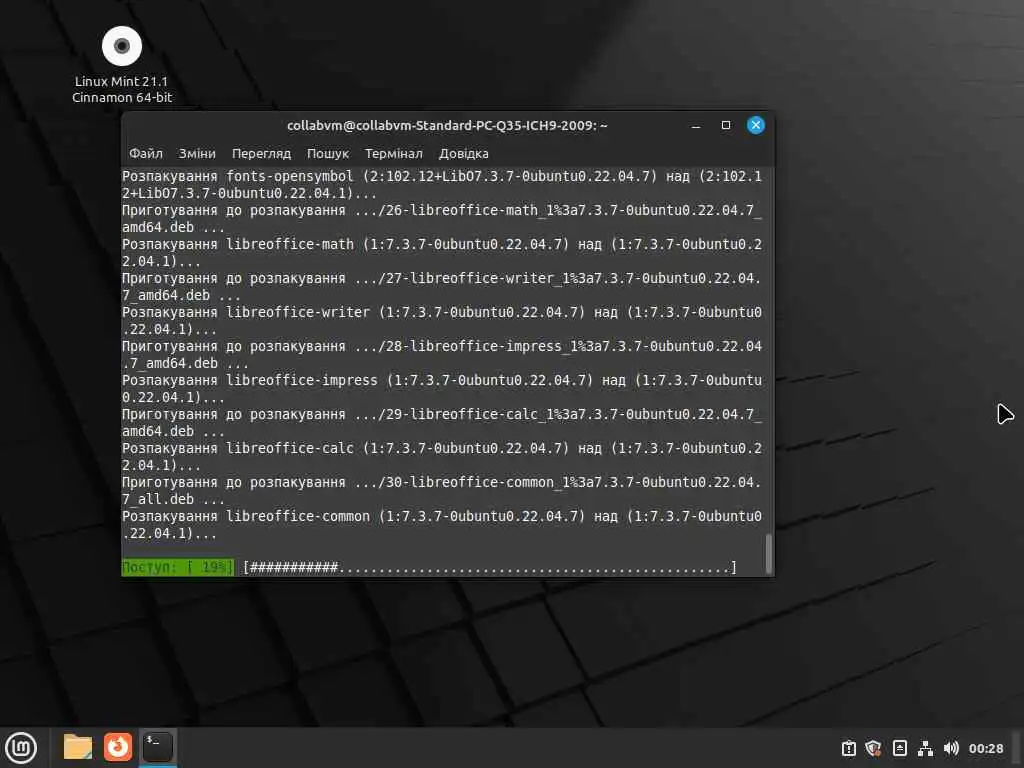Open the Файл menu
This screenshot has width=1024, height=768.
[x=146, y=153]
